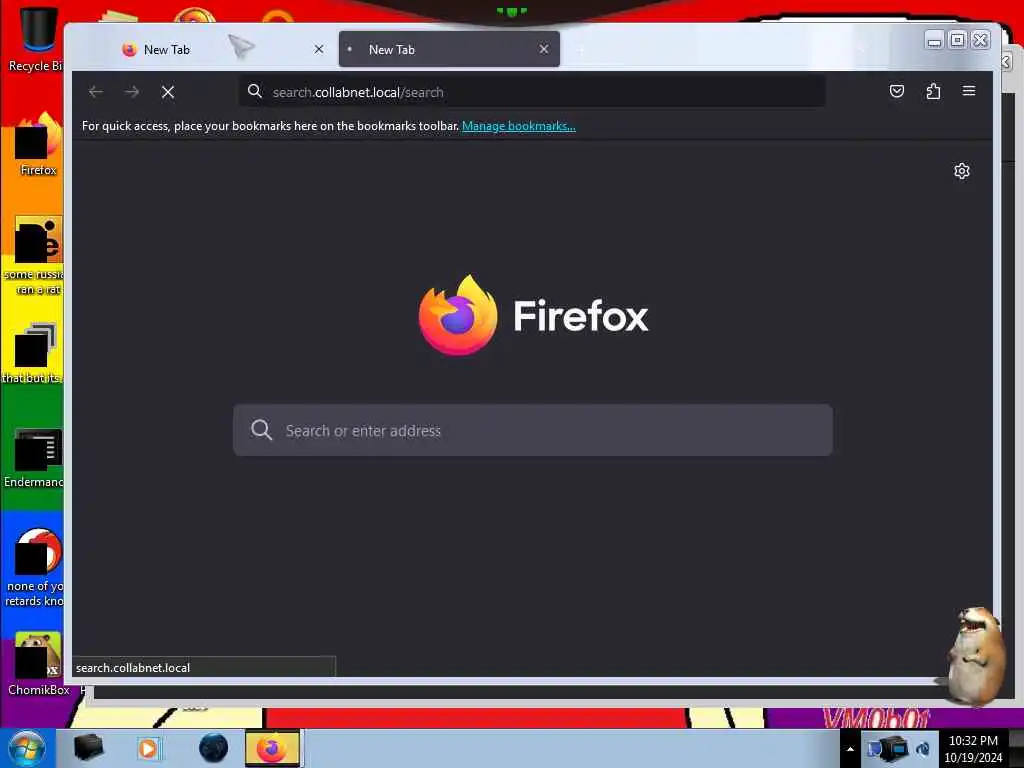Open the Extensions puzzle icon
The image size is (1024, 768).
(933, 91)
